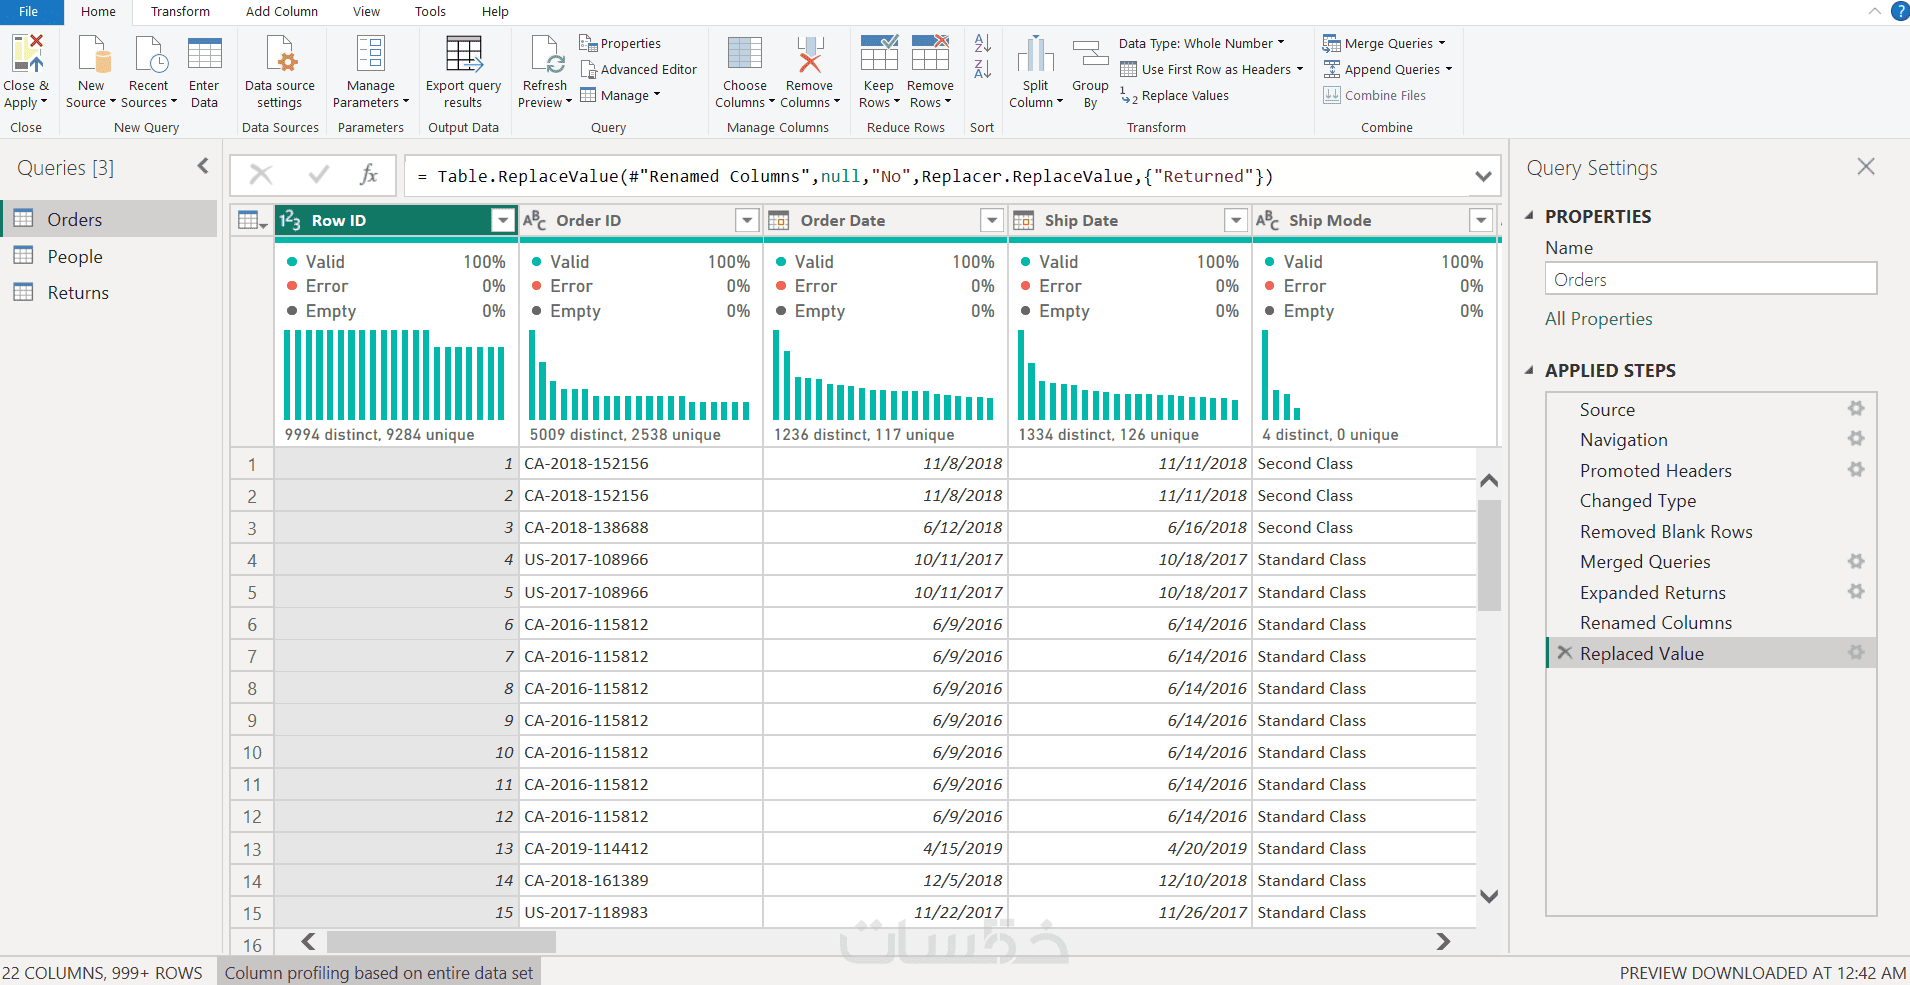Open the Add Column tab
Viewport: 1910px width, 985px height.
pyautogui.click(x=282, y=12)
